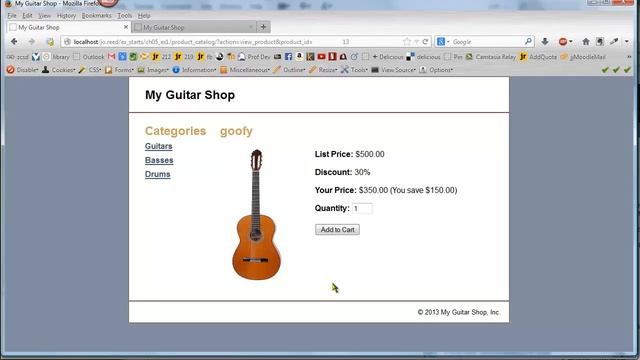Open the File menu
This screenshot has width=640, height=360.
(12, 16)
